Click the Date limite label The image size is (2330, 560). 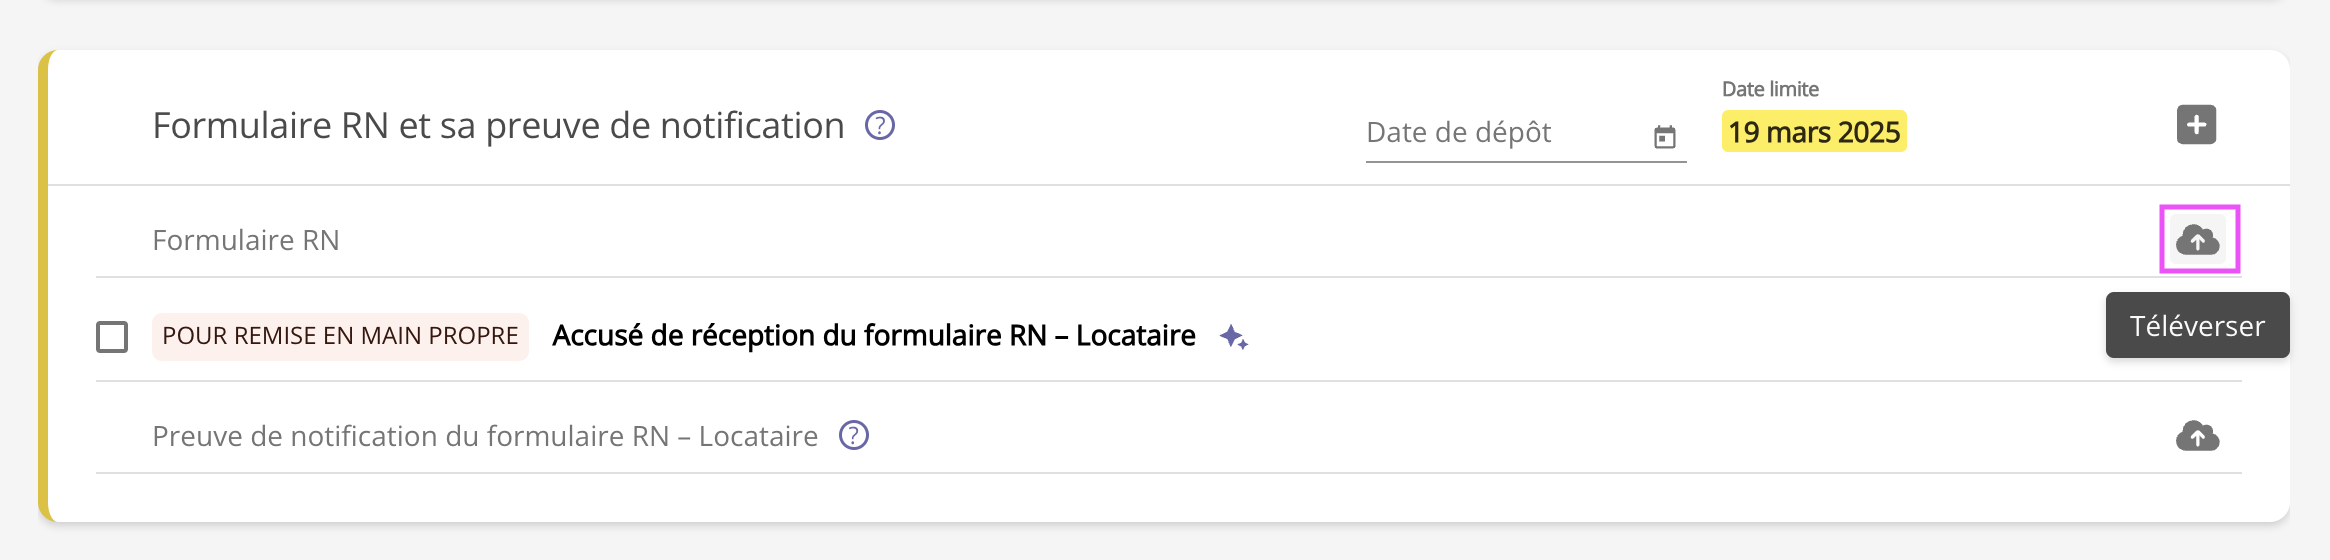(1769, 89)
